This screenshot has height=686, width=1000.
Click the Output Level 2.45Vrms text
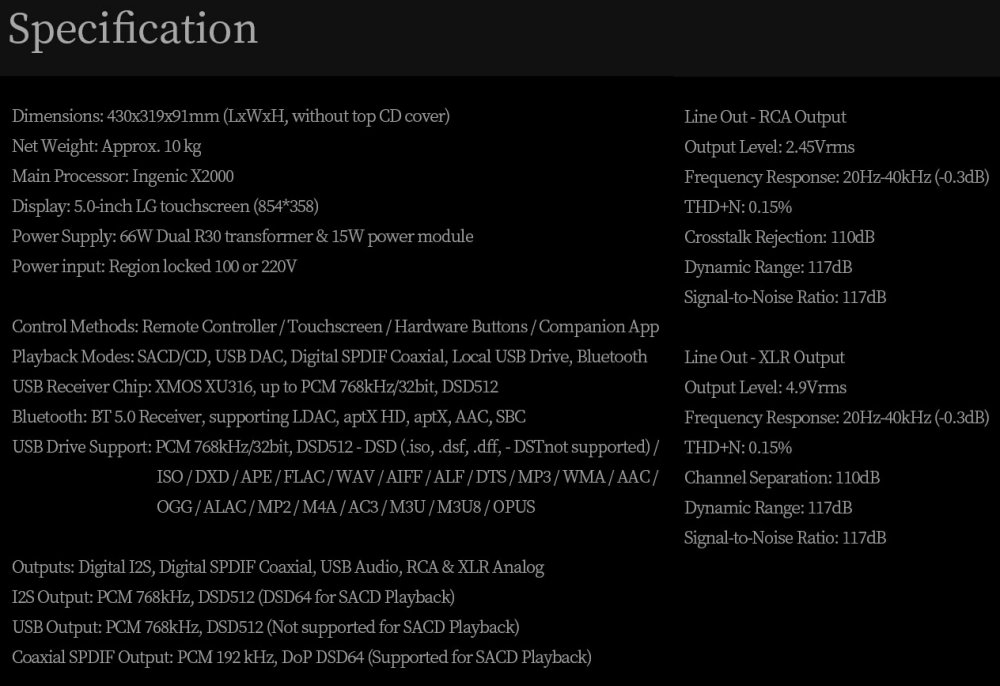click(769, 147)
